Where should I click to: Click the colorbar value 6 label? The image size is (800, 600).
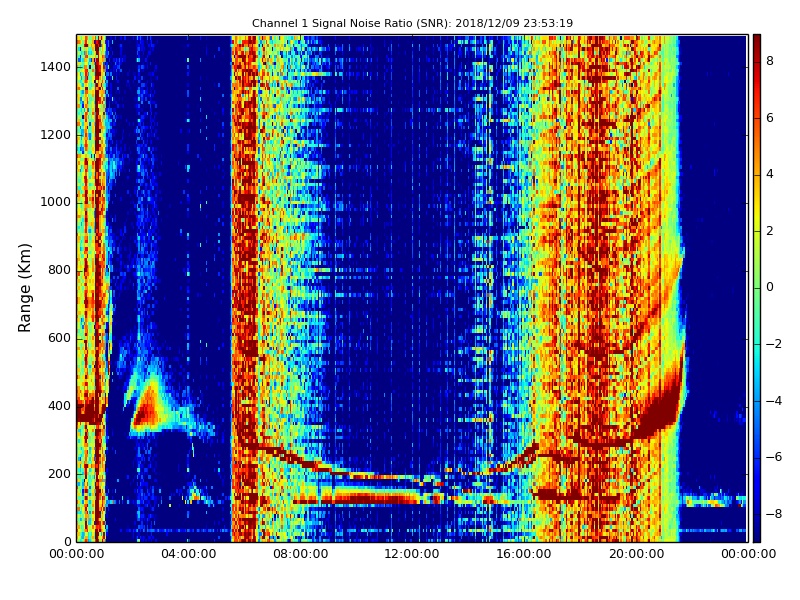point(770,118)
